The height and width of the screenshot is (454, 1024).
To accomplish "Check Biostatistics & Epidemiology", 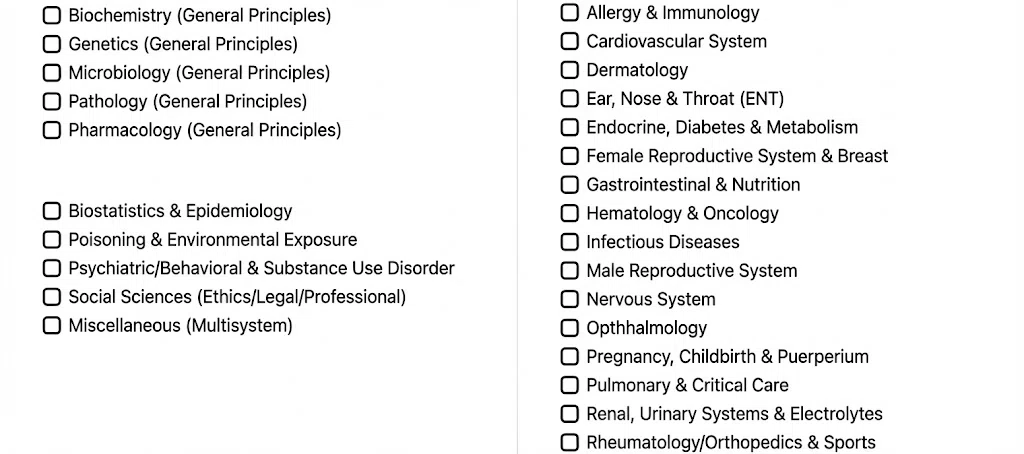I will 52,211.
